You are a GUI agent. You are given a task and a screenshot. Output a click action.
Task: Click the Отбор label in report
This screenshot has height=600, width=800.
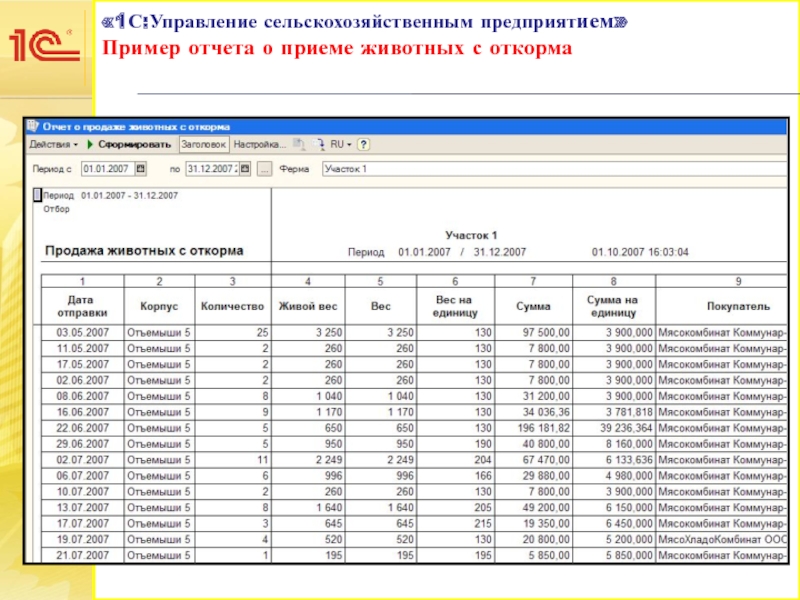56,209
